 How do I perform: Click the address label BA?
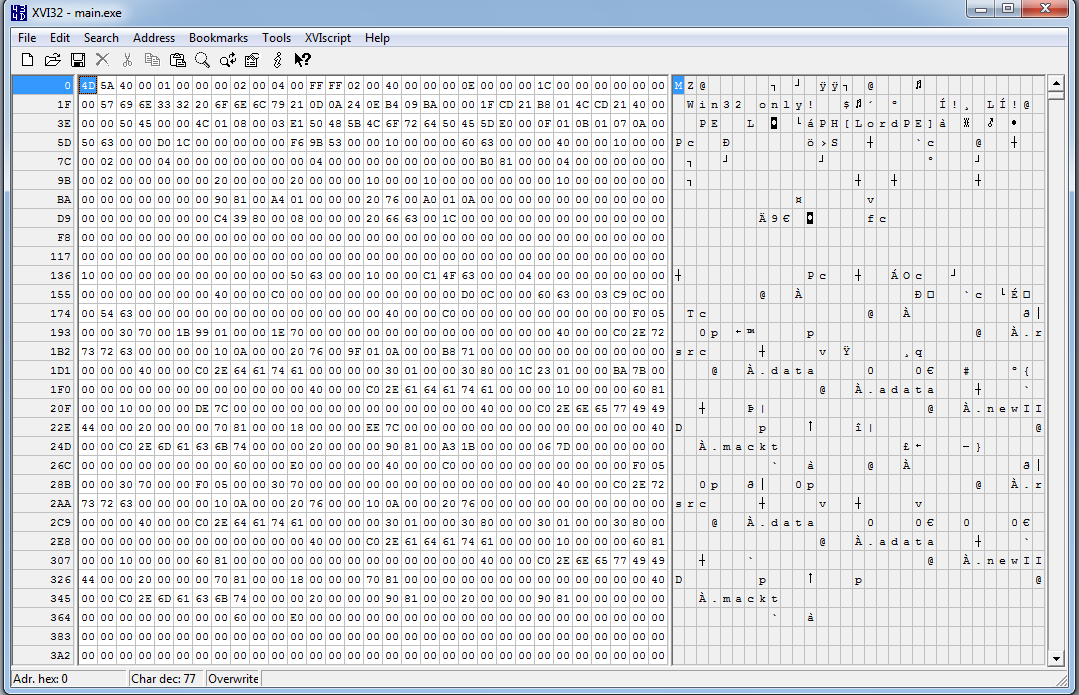tap(63, 200)
